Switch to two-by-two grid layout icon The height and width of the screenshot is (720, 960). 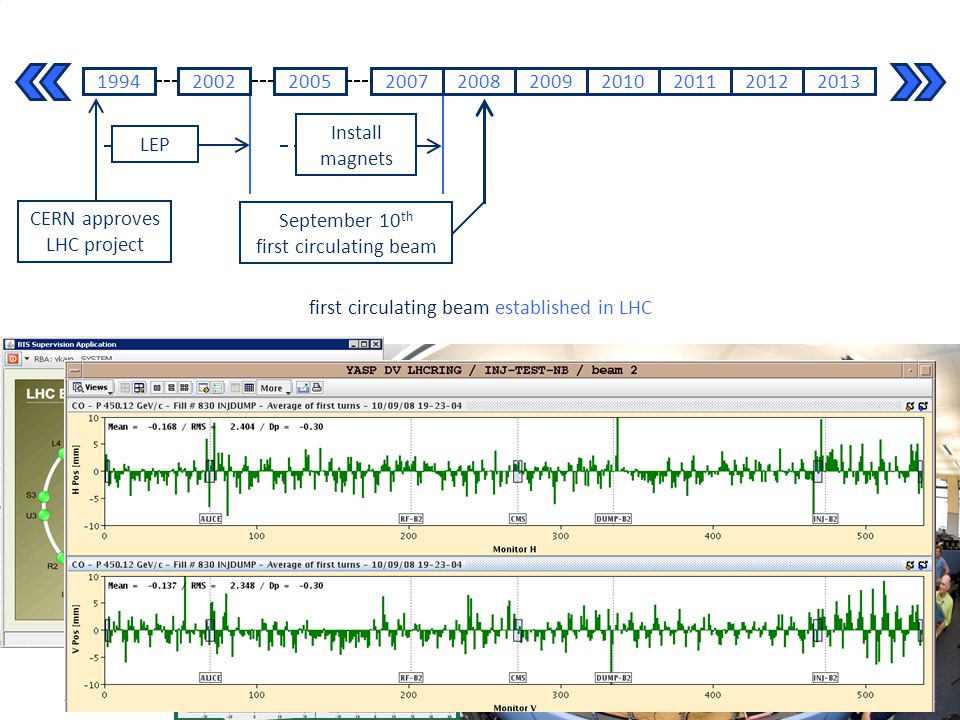tap(184, 388)
